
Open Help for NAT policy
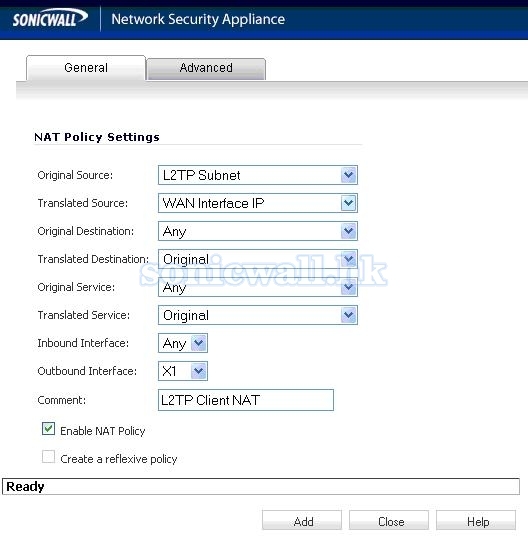pyautogui.click(x=476, y=520)
